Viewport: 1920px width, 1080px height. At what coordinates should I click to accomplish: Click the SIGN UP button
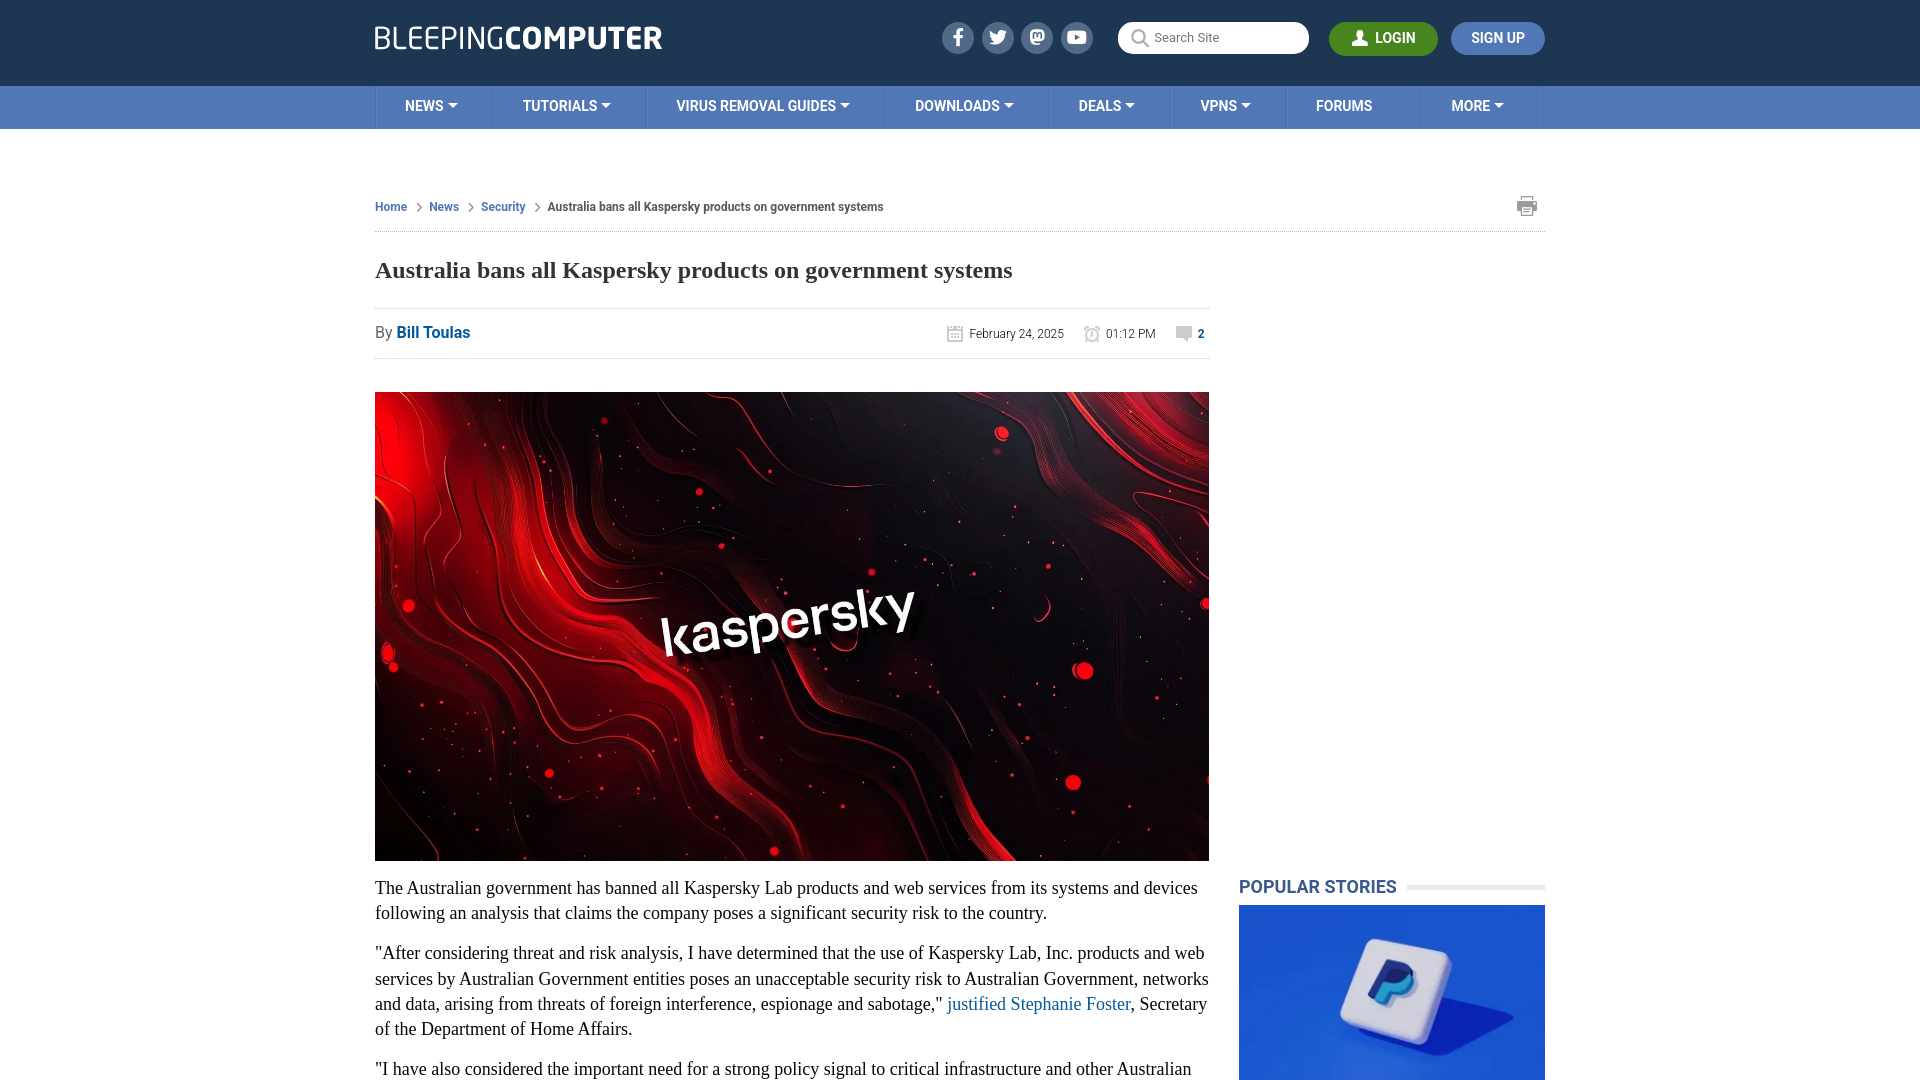point(1498,38)
